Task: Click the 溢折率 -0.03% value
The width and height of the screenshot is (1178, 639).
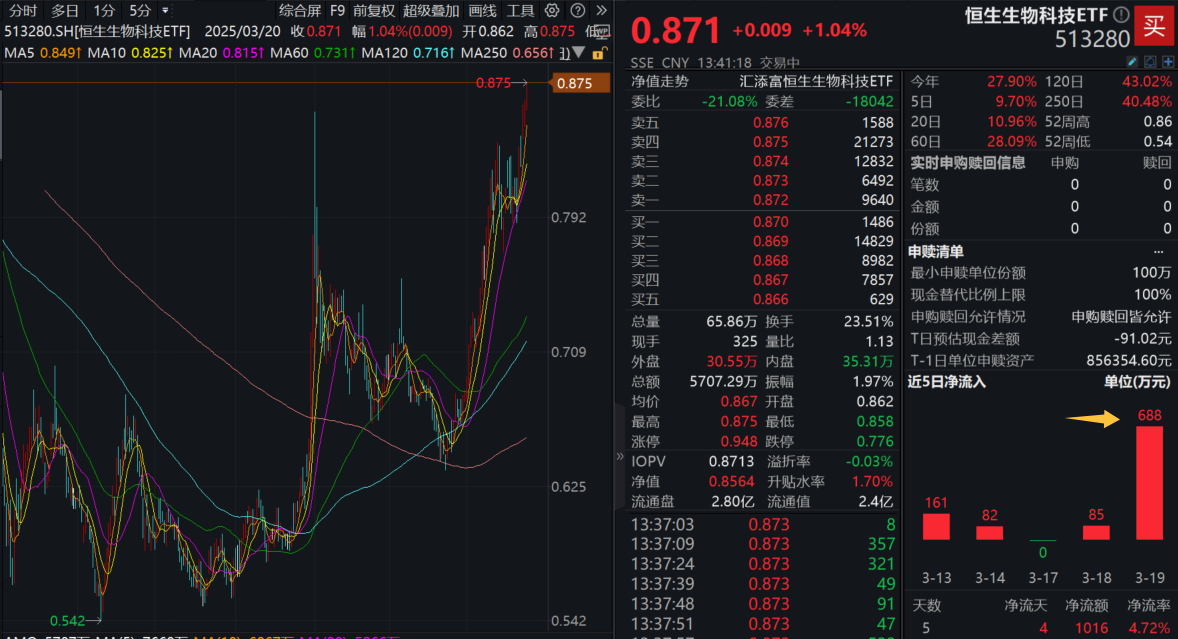Action: pyautogui.click(x=868, y=462)
